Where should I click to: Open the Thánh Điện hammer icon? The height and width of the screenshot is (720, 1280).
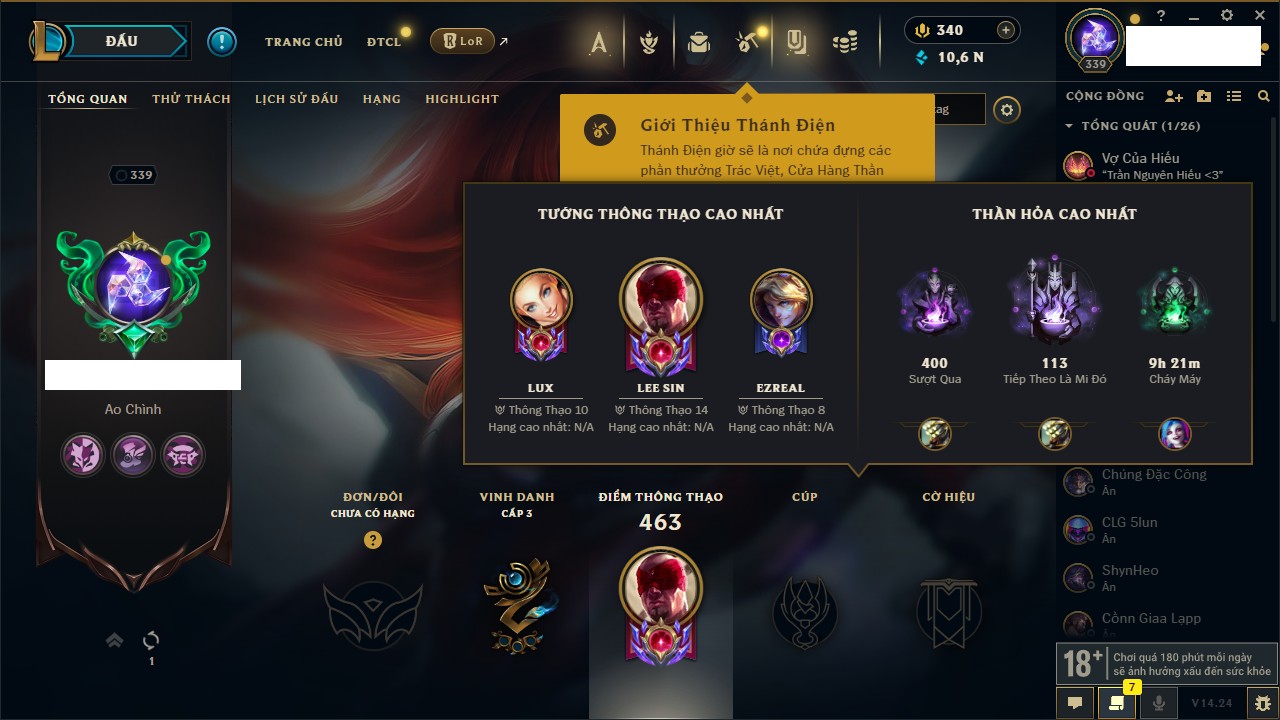[x=746, y=42]
